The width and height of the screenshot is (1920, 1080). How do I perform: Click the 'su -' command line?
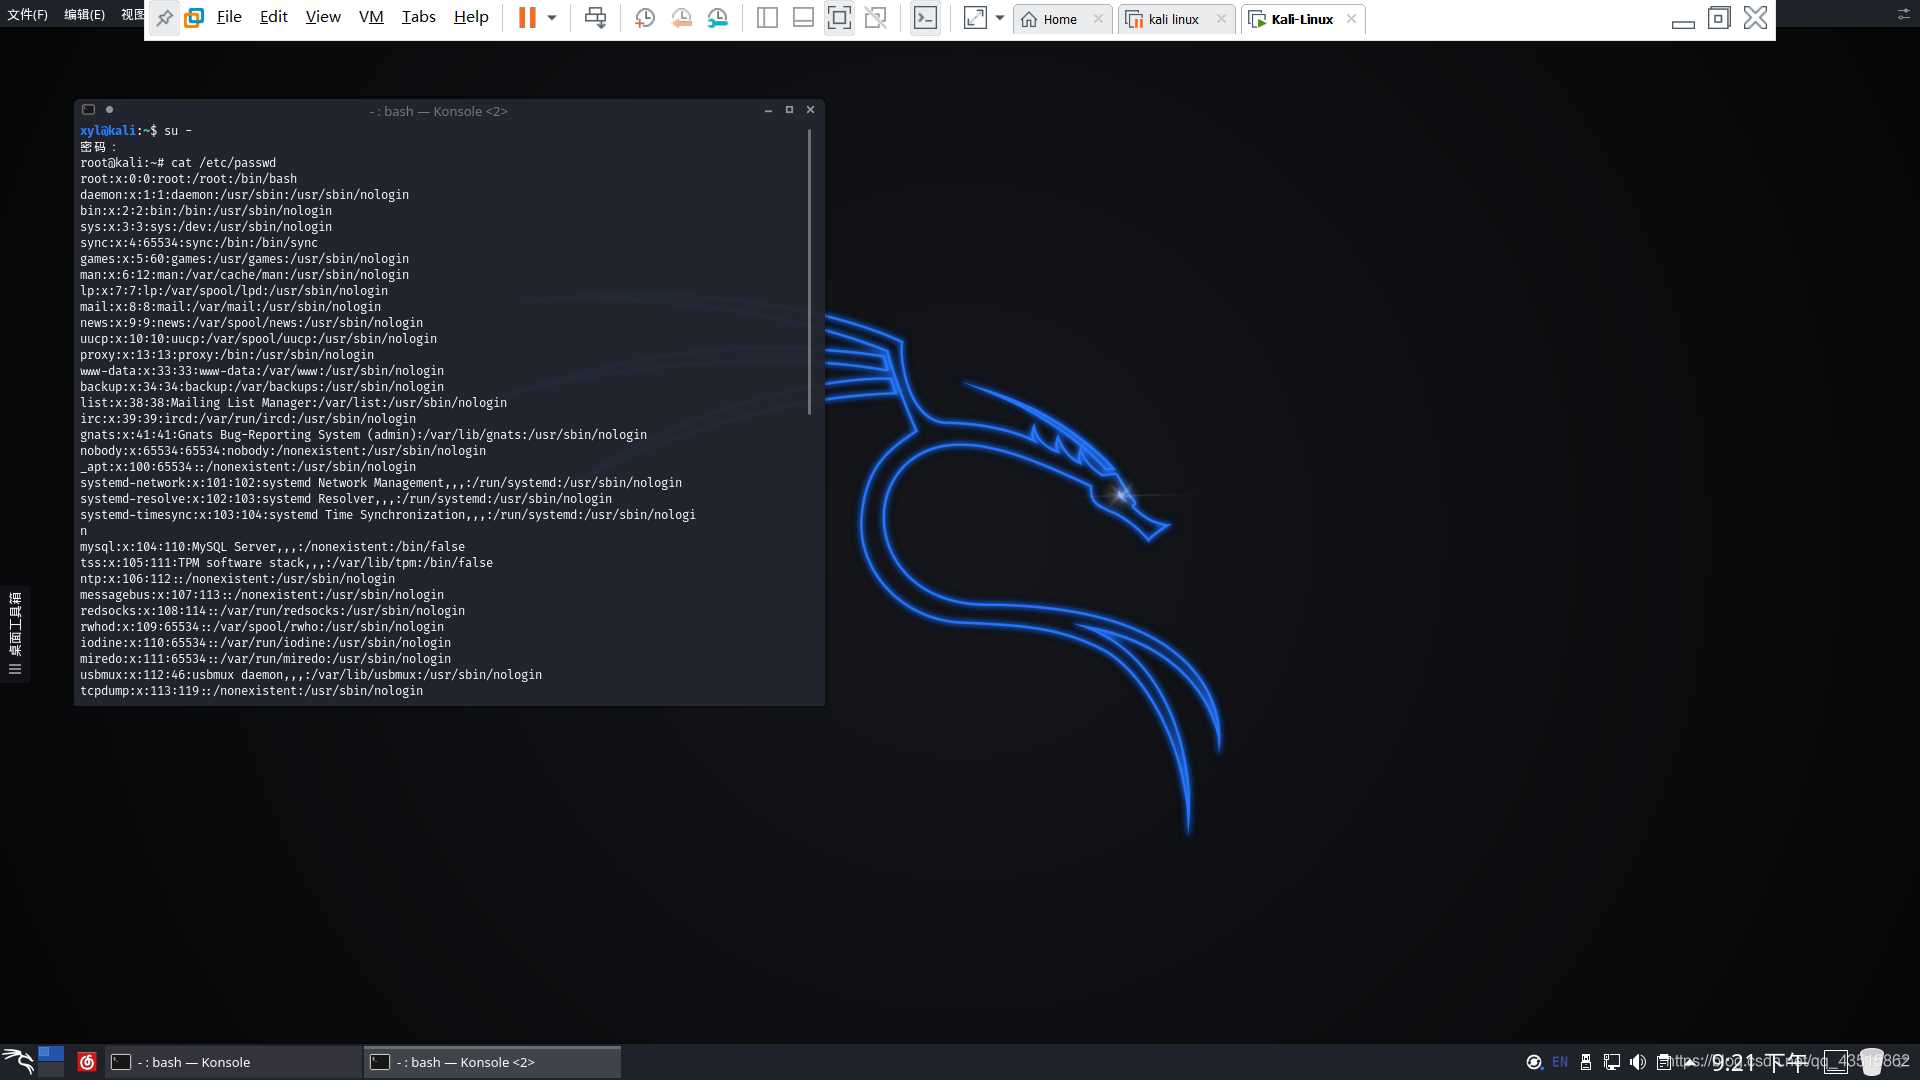tap(136, 131)
